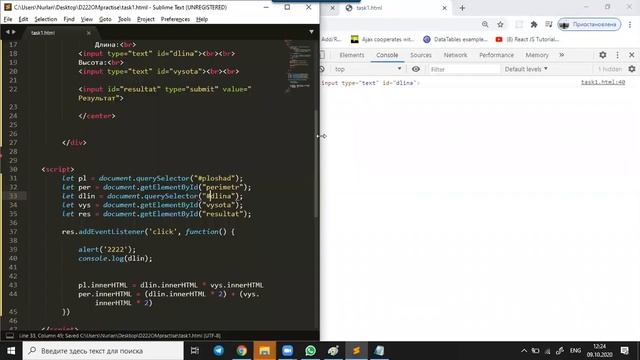Expand more DevTools tabs chevron
This screenshot has width=640, height=360.
point(562,55)
